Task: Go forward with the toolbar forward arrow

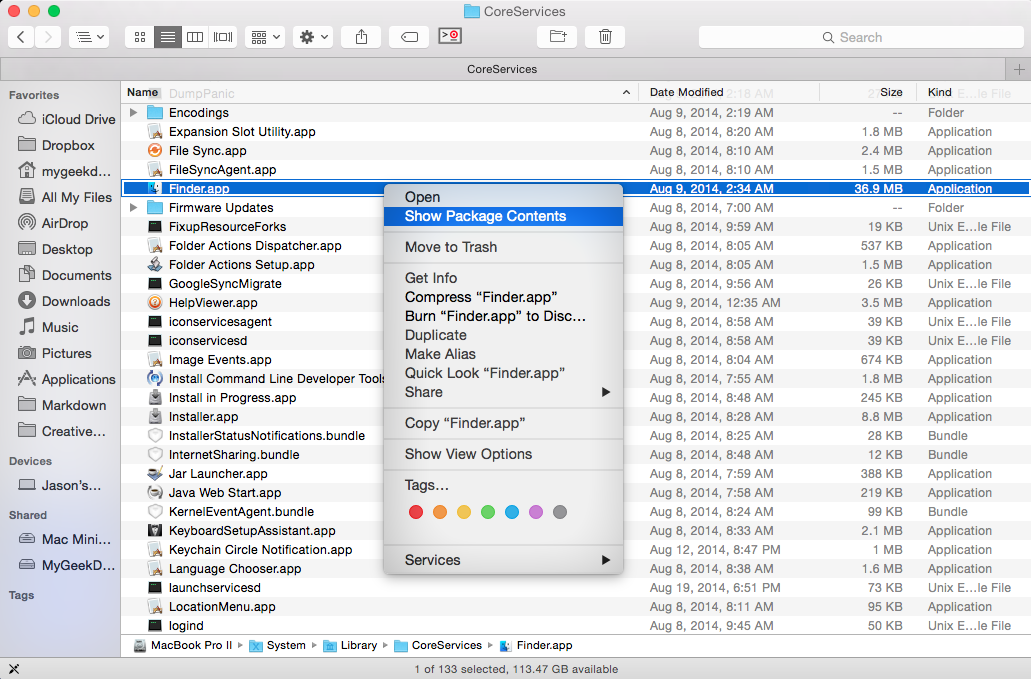Action: point(48,37)
